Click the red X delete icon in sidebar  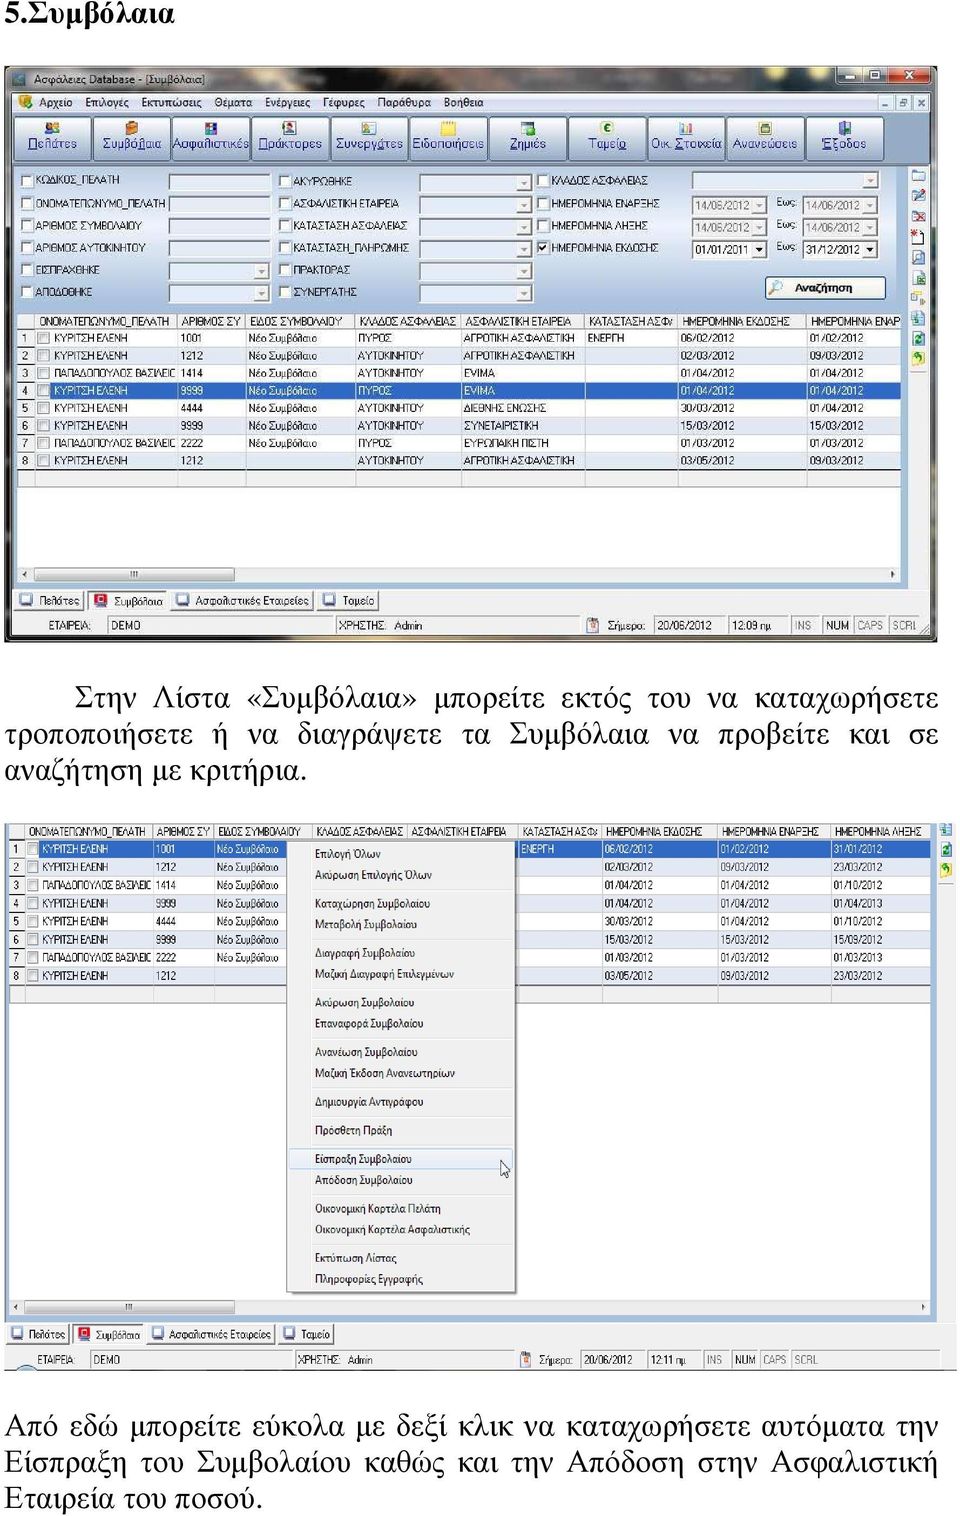(918, 216)
